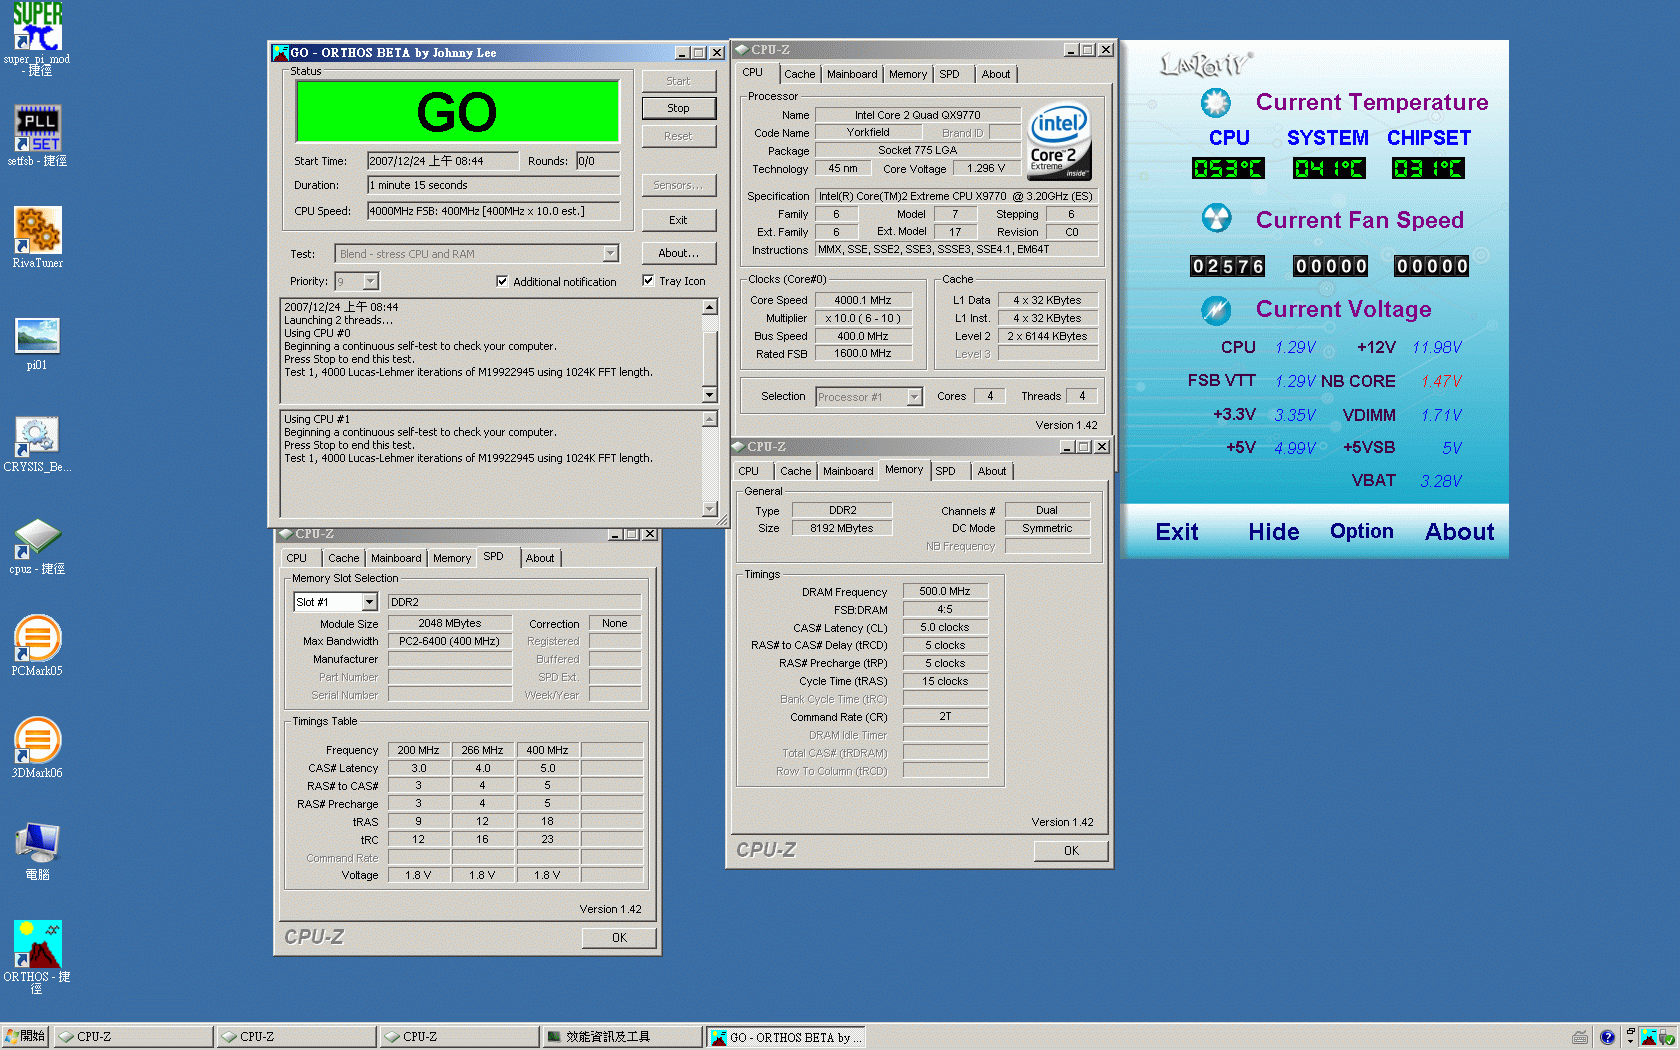The width and height of the screenshot is (1680, 1050).
Task: Click the About... button in ORTHOS
Action: 678,253
